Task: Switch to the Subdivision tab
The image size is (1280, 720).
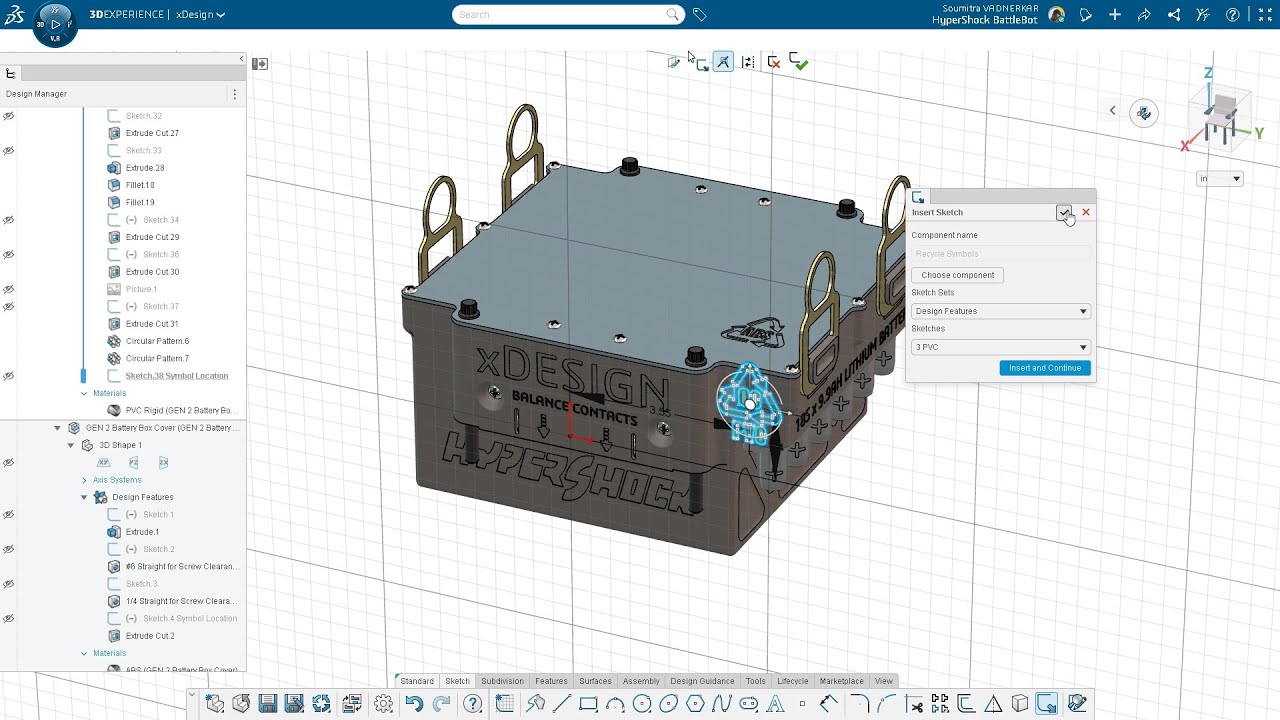Action: click(502, 681)
